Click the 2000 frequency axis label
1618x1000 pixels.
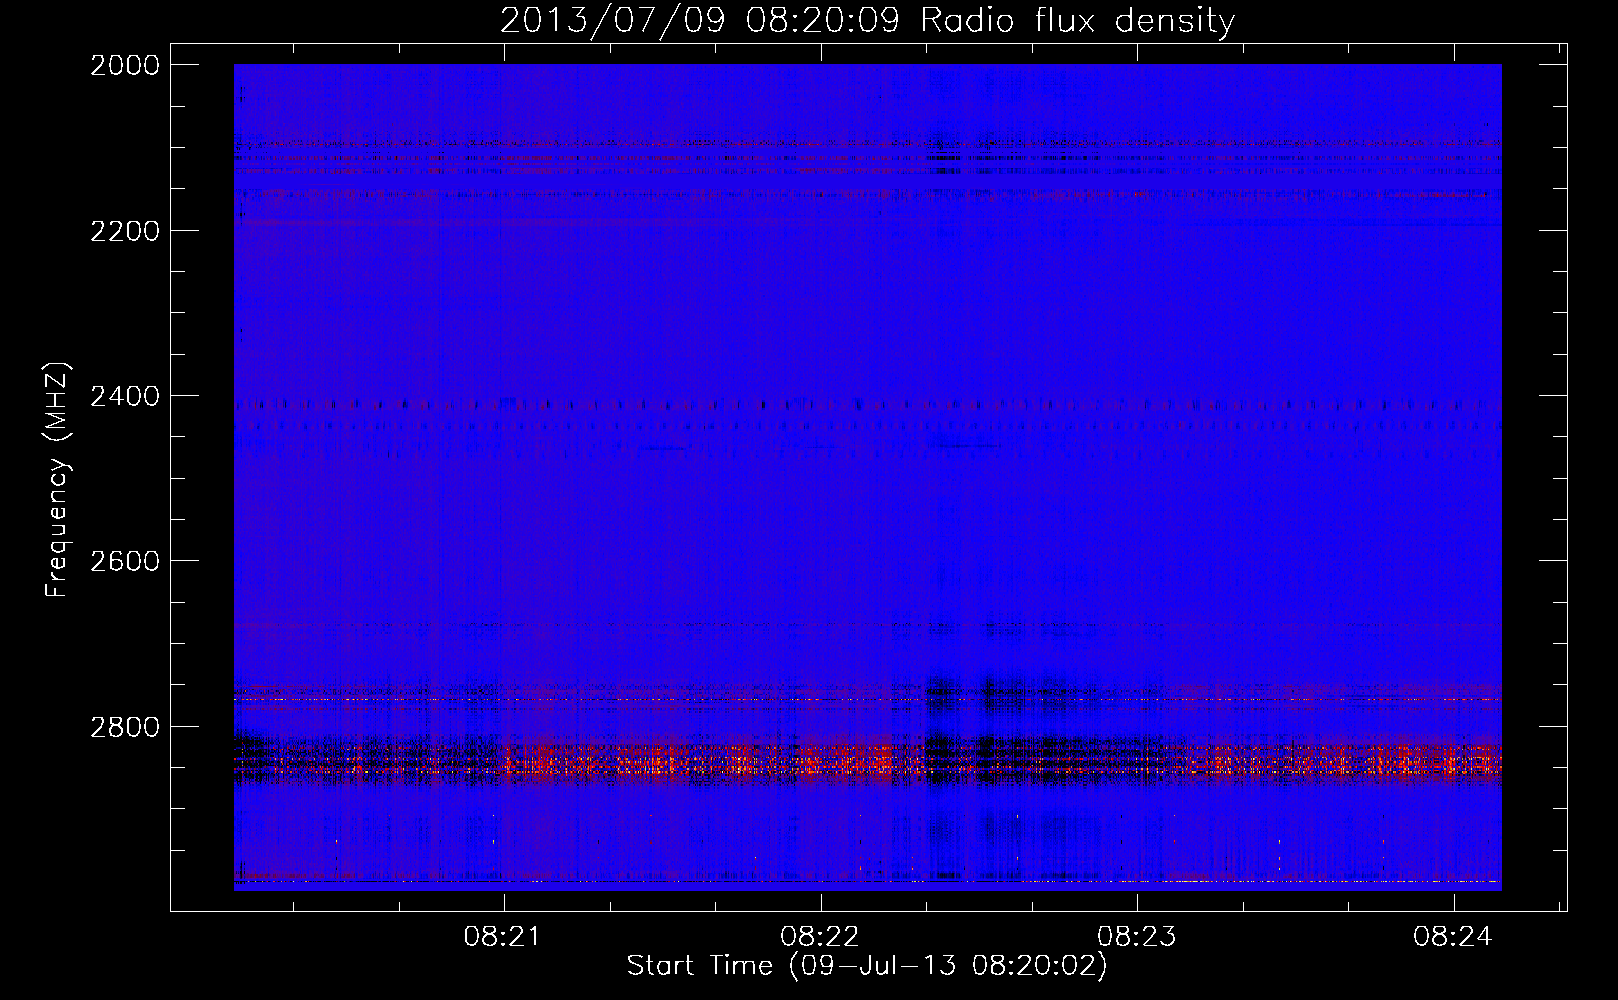coord(125,65)
